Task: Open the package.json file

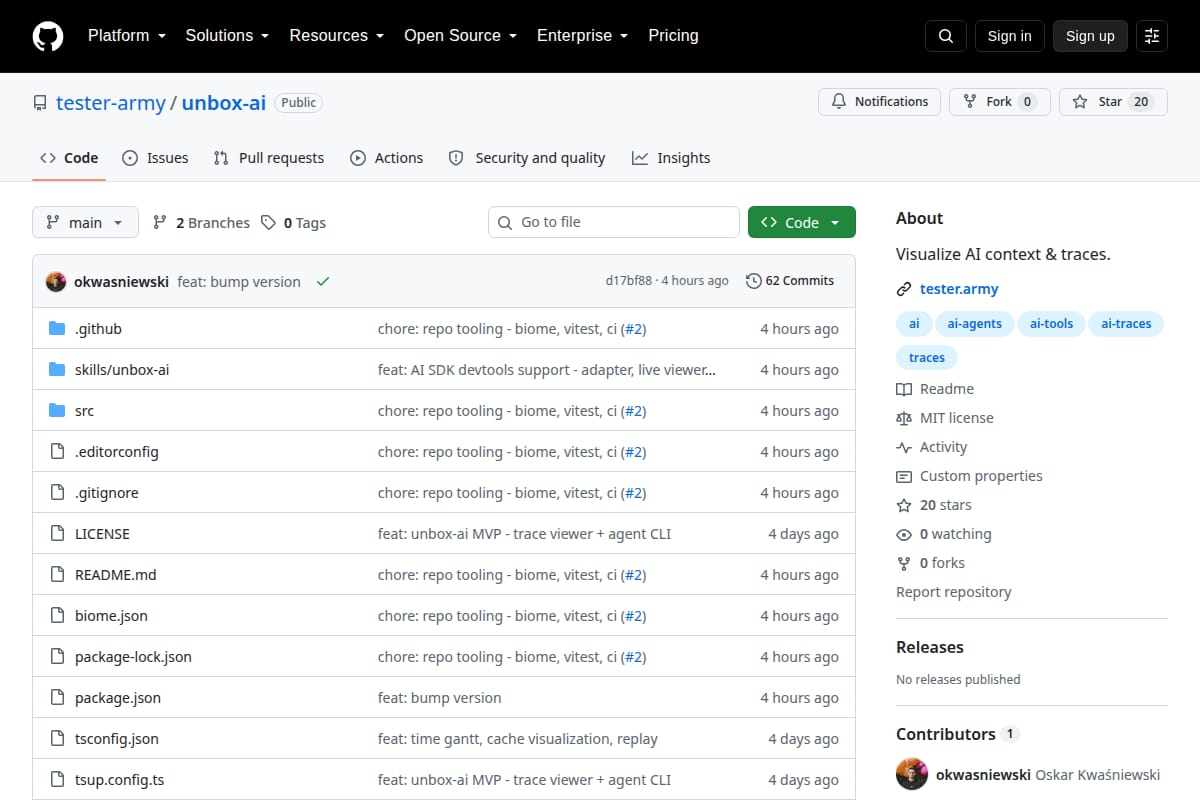Action: pyautogui.click(x=118, y=698)
